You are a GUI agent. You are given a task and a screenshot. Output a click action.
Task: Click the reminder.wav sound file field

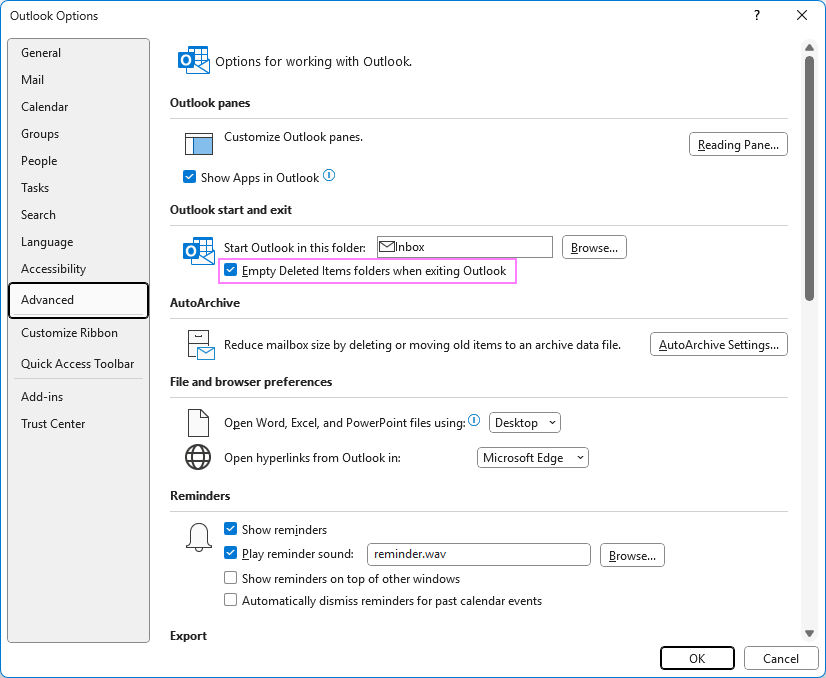click(x=479, y=554)
